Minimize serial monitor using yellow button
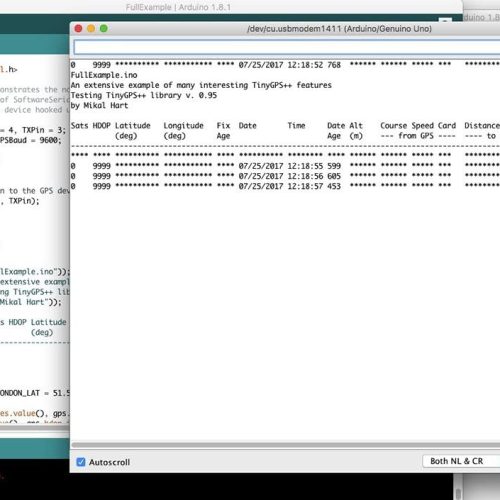Image resolution: width=500 pixels, height=500 pixels. click(x=91, y=29)
